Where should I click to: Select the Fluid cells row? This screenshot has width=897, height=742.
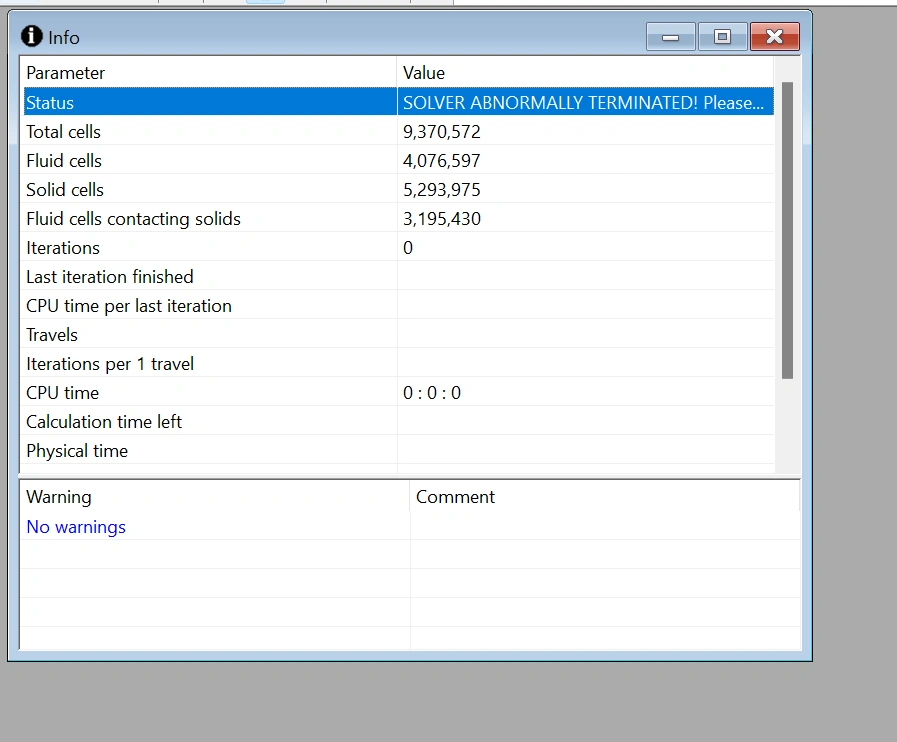tap(399, 160)
